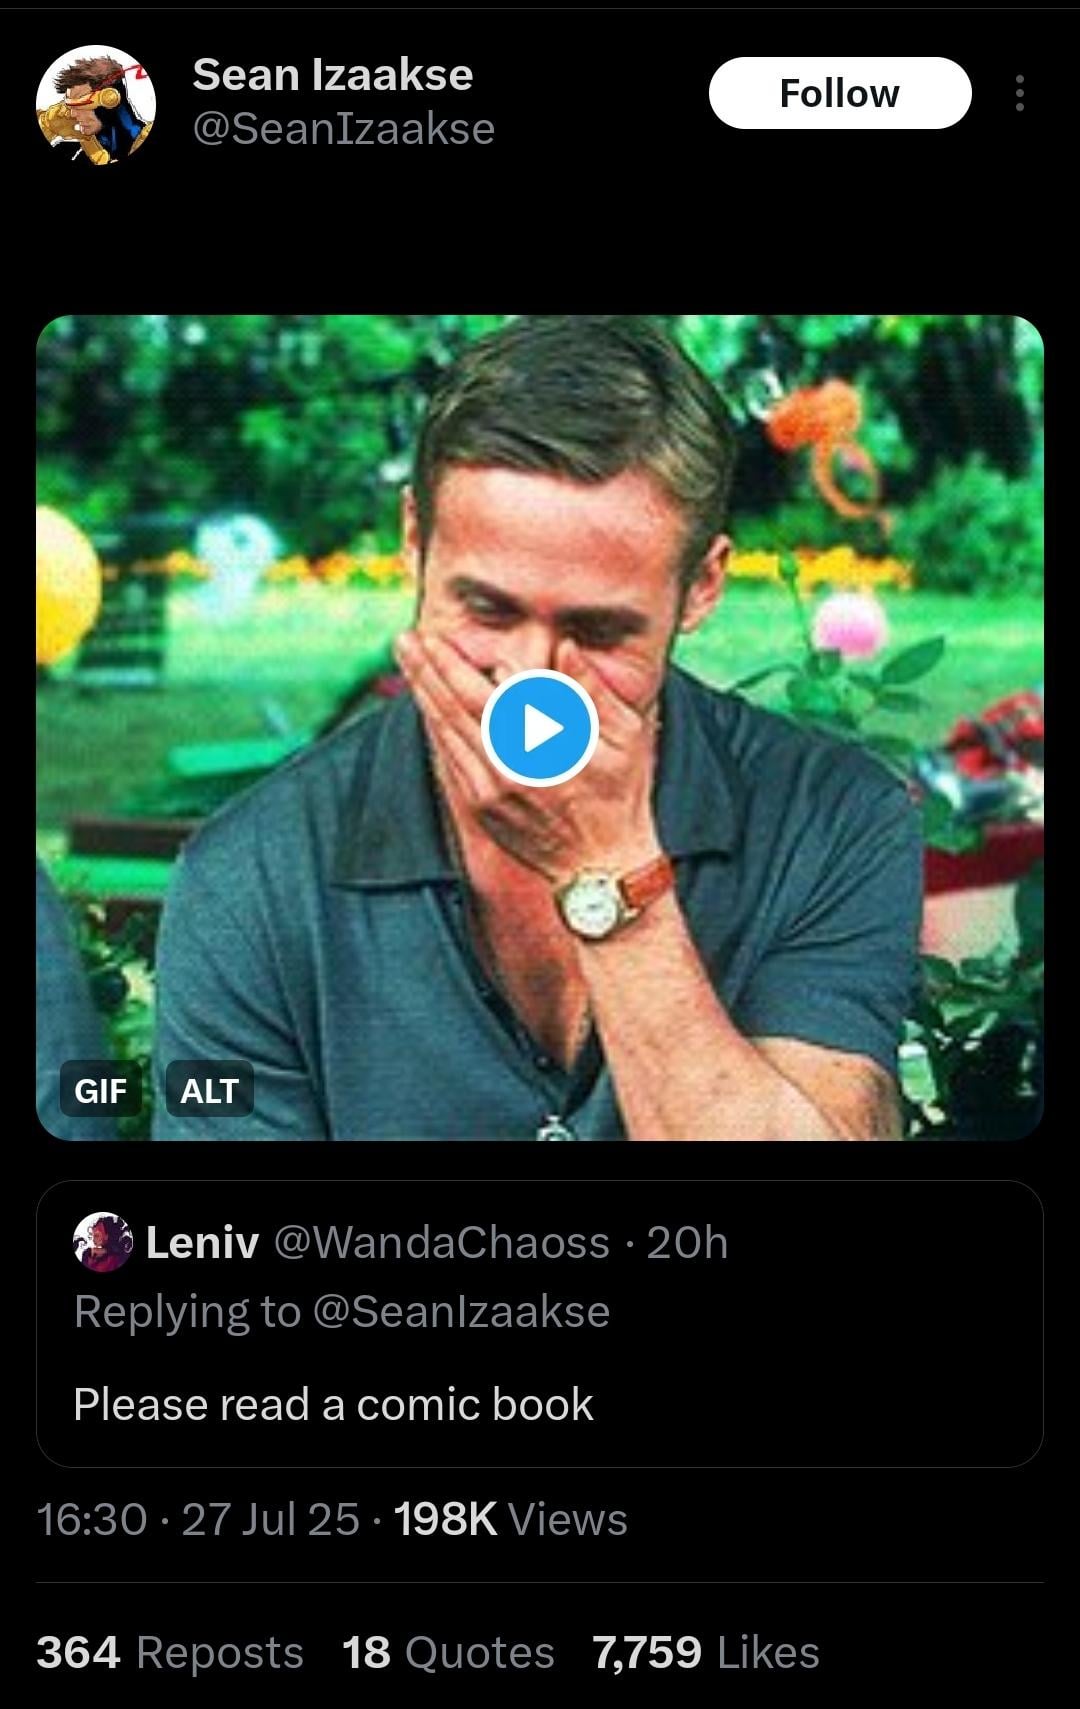Click the Sean Izaakse display name

coord(332,75)
